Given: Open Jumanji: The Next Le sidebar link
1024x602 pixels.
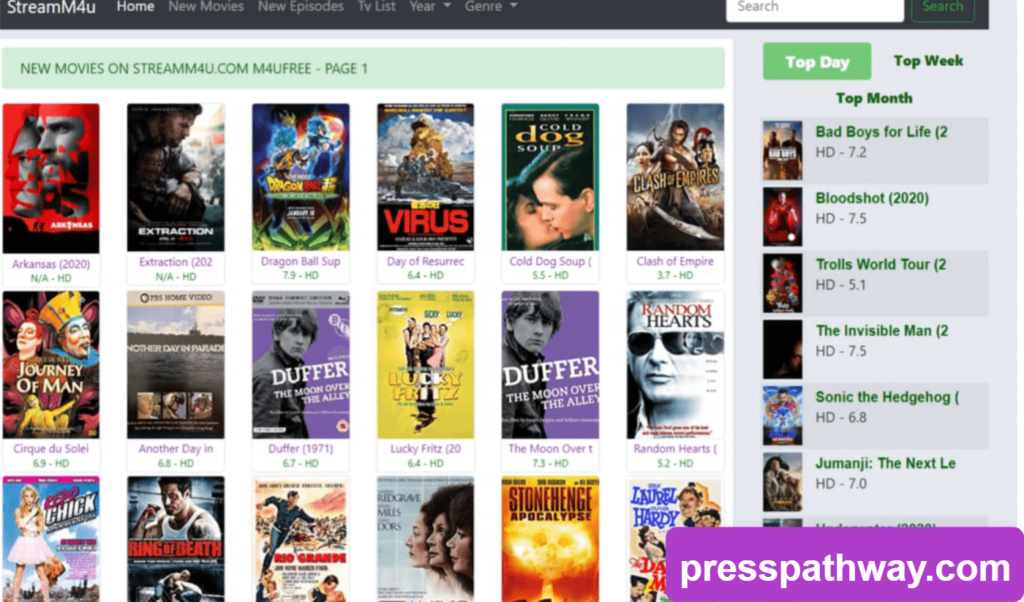Looking at the screenshot, I should pos(886,464).
